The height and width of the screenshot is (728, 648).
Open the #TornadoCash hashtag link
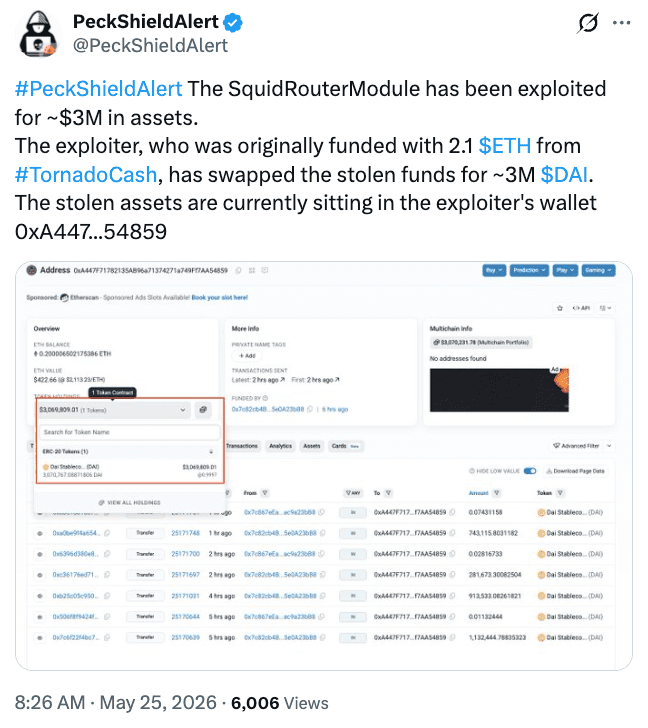[x=86, y=175]
